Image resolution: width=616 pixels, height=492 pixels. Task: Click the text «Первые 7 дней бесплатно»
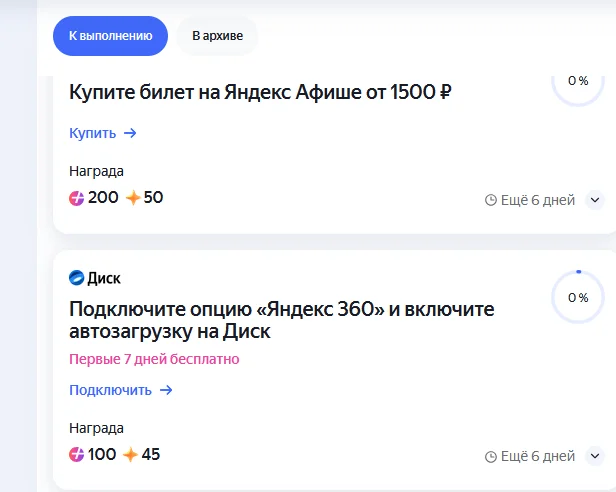(154, 359)
